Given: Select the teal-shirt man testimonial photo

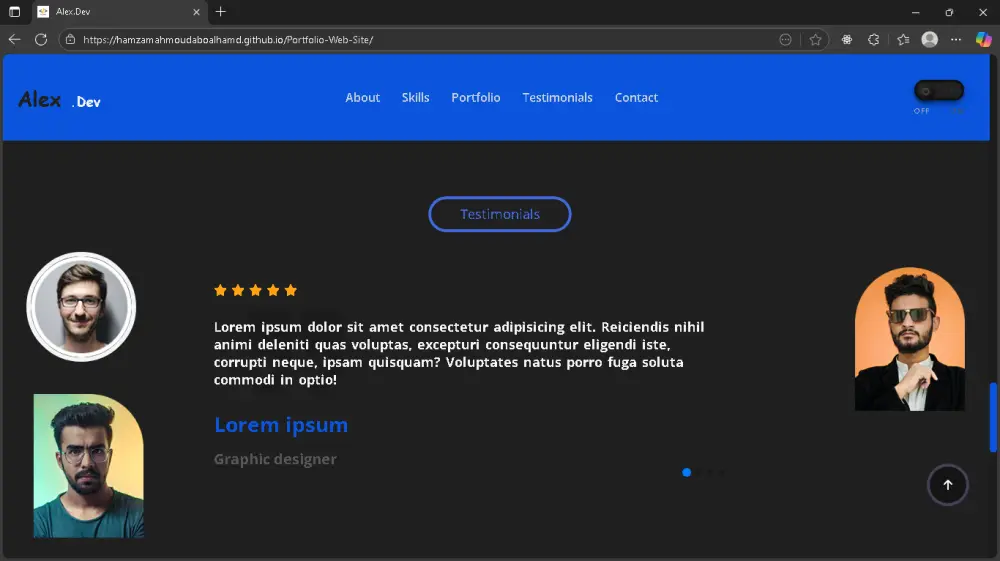Looking at the screenshot, I should point(89,466).
